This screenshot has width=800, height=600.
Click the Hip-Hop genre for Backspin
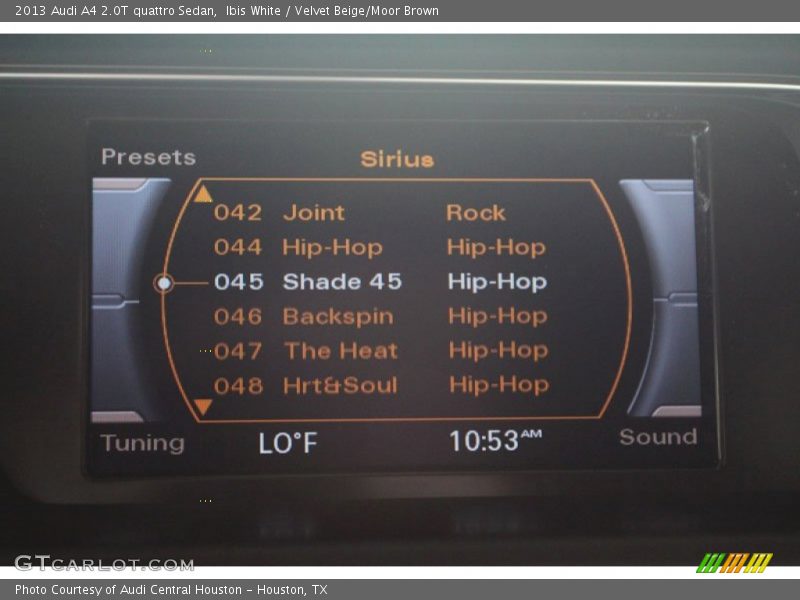pyautogui.click(x=498, y=316)
